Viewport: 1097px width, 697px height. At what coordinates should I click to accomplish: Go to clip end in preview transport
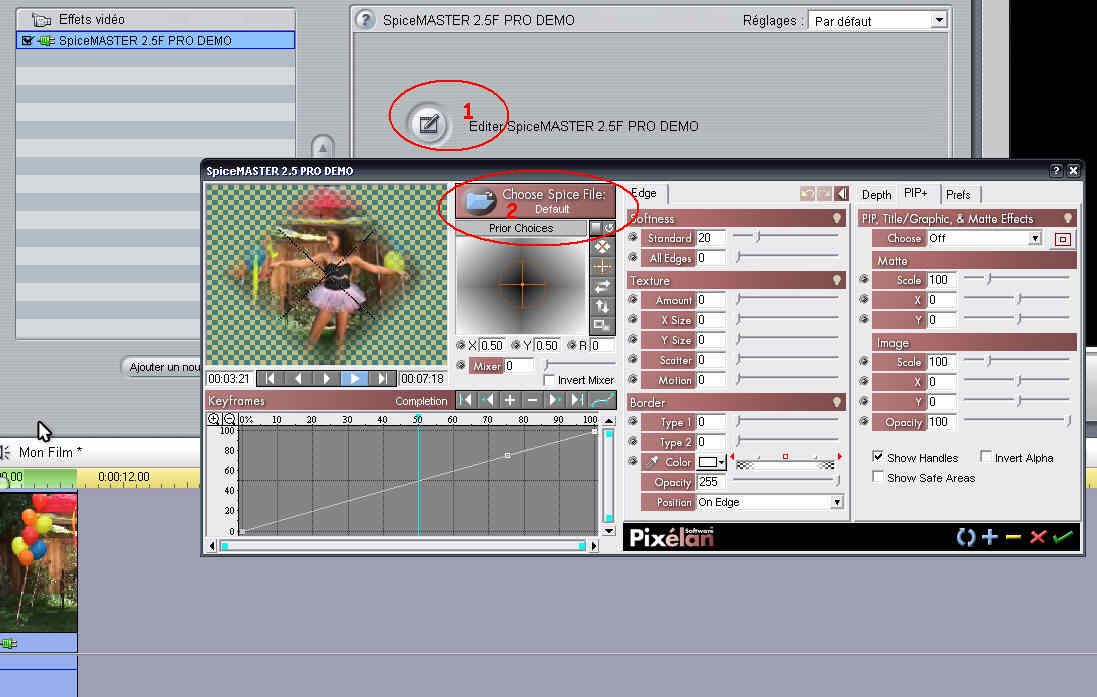point(382,379)
